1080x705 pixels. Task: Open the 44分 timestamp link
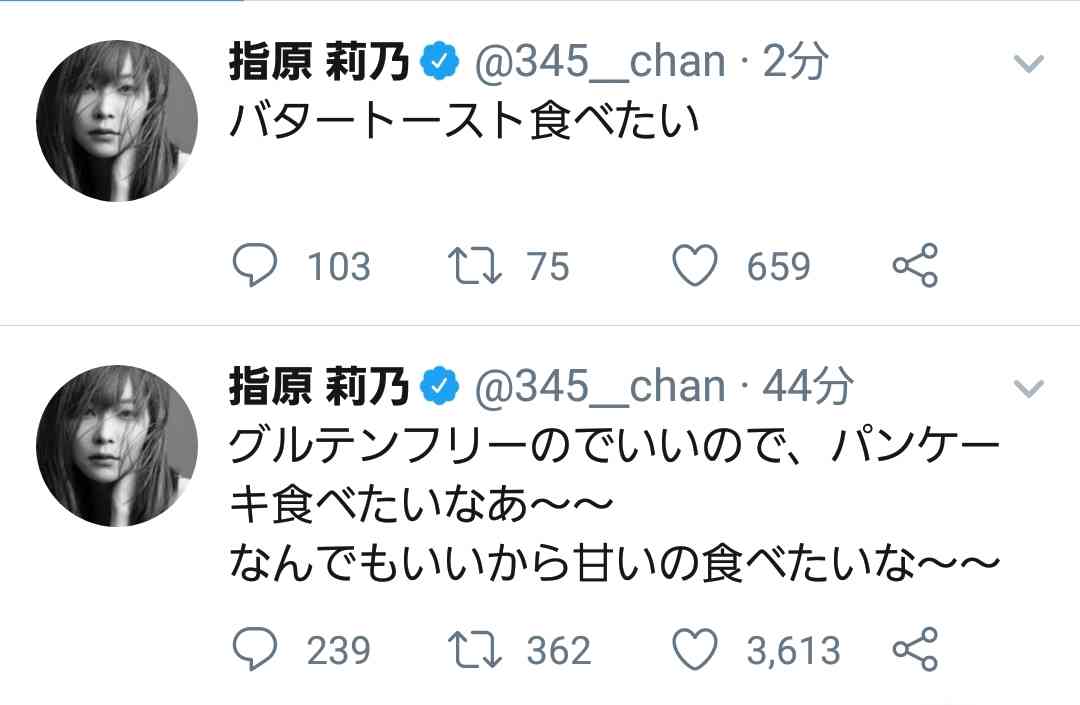click(808, 386)
